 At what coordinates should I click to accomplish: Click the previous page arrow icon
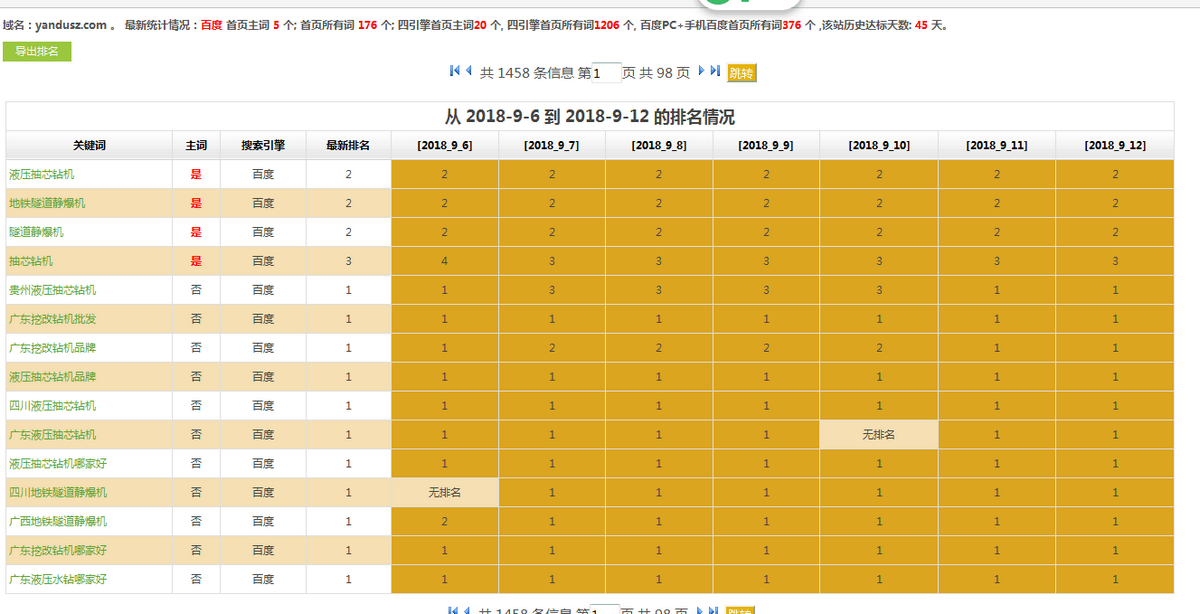tap(468, 70)
